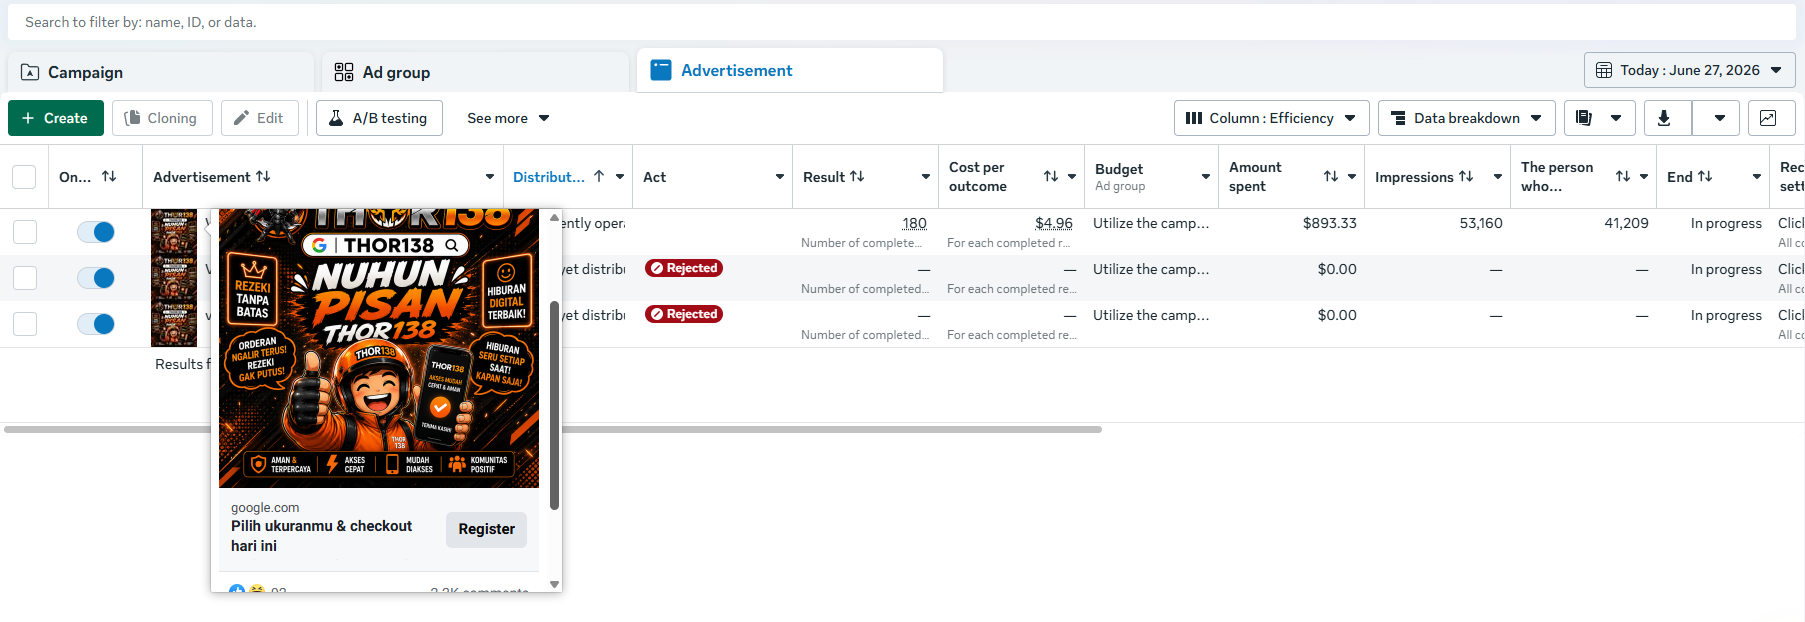The height and width of the screenshot is (622, 1805).
Task: Click the download export icon
Action: coord(1664,118)
